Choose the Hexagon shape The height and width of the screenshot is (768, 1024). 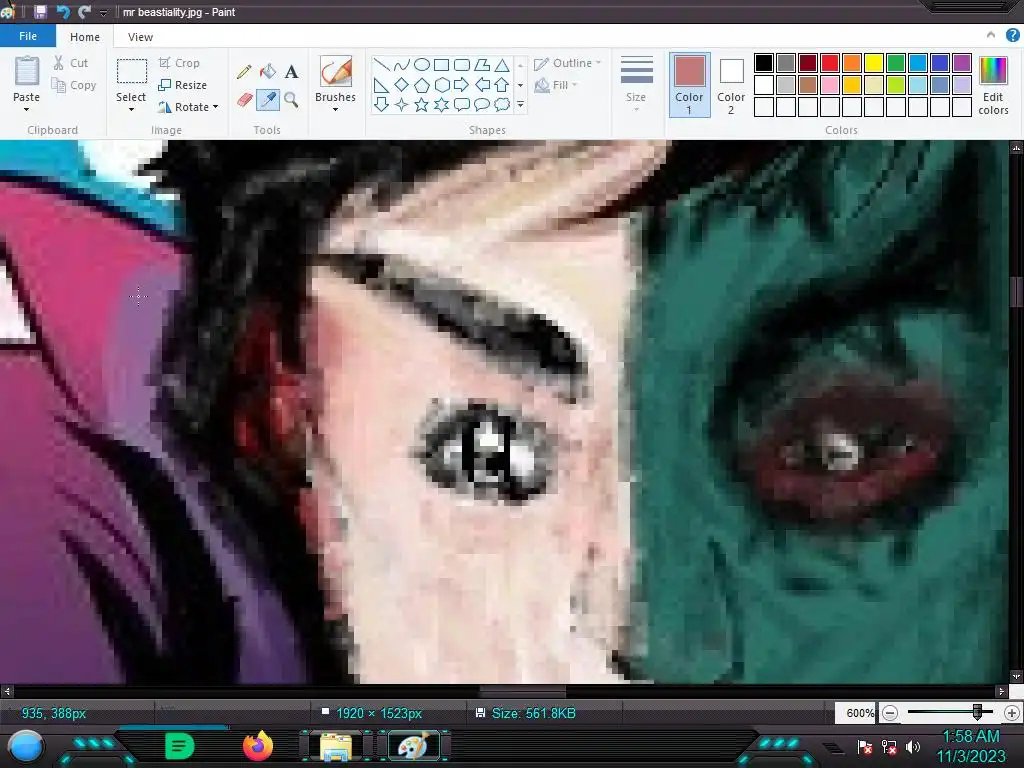point(441,85)
